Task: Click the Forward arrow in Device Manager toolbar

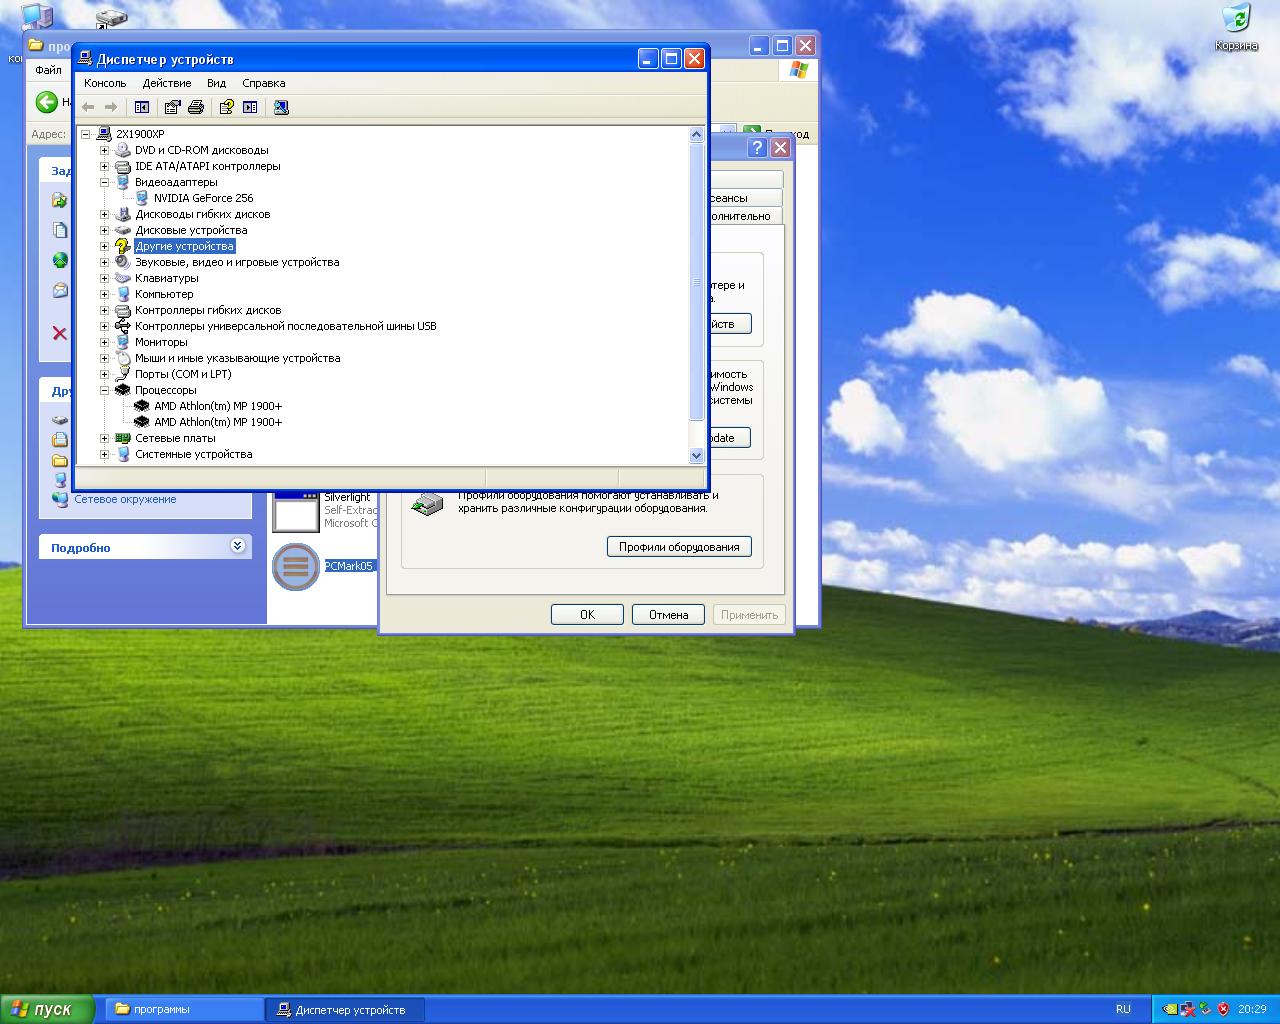Action: (111, 107)
